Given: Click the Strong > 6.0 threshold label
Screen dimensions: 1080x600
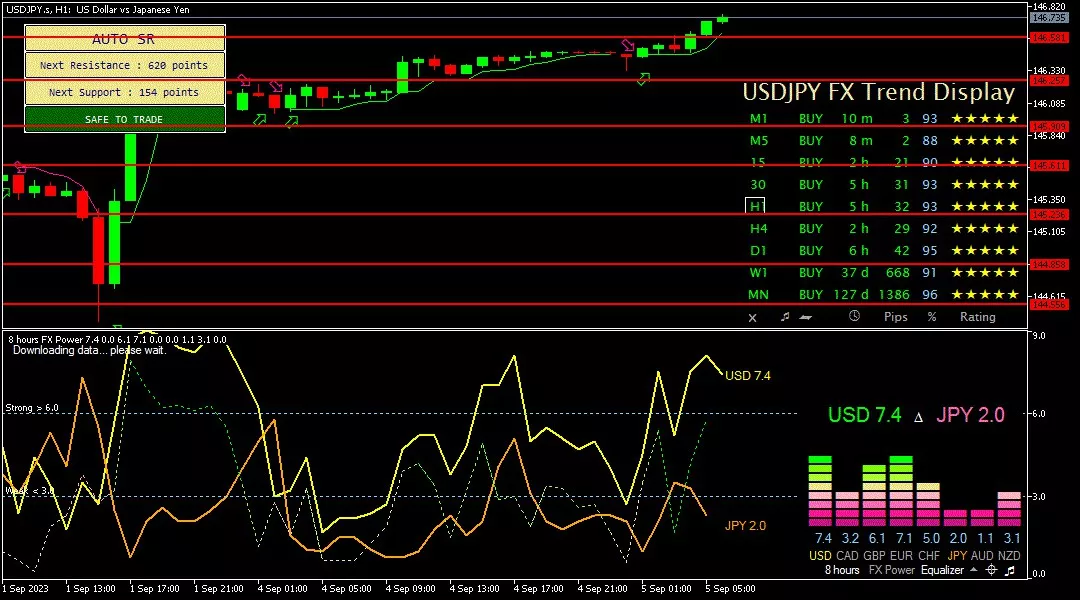Looking at the screenshot, I should [x=32, y=408].
